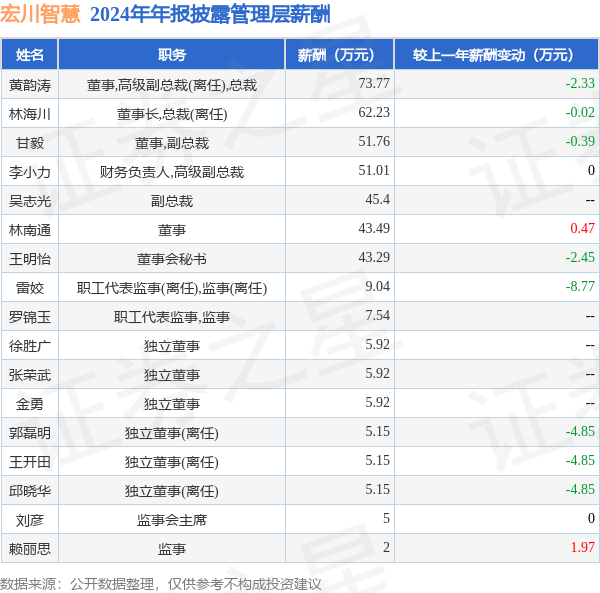Viewport: 600px width, 593px height.
Task: Select the name cell 王明怡
Action: point(29,259)
